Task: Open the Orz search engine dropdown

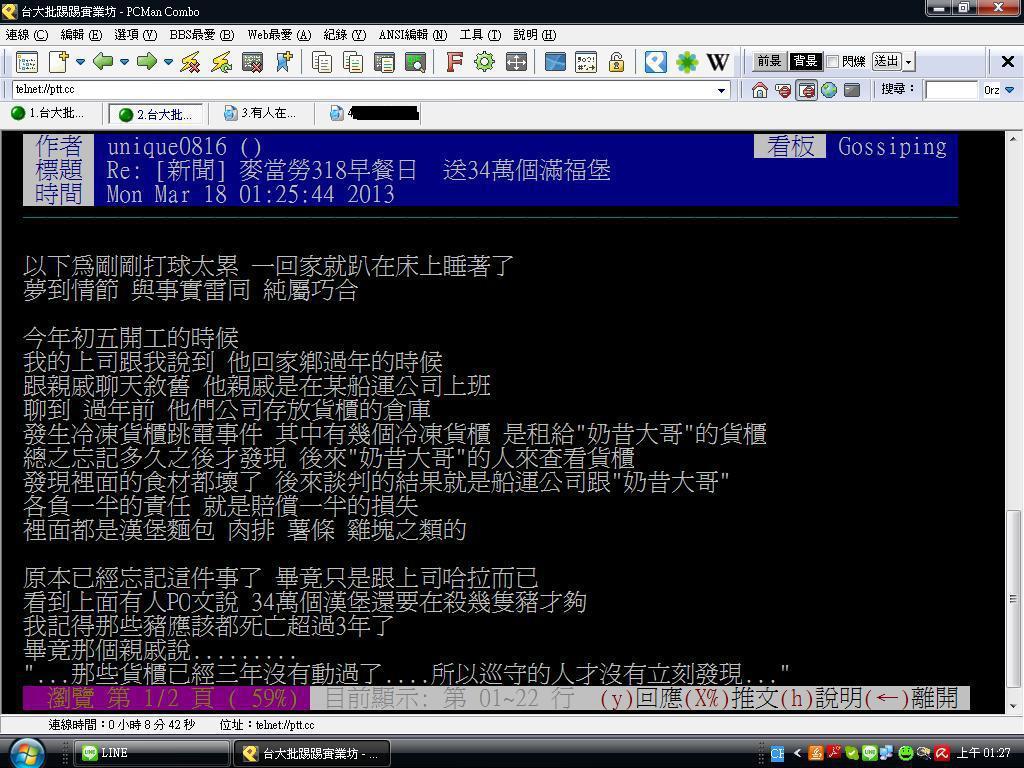Action: click(1010, 90)
